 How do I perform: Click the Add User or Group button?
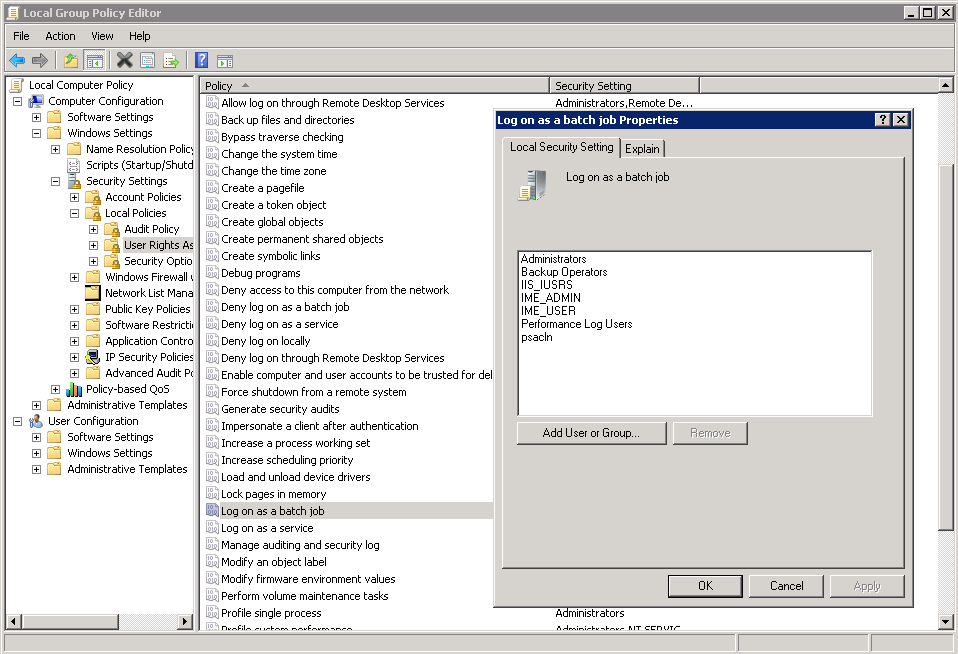pos(590,433)
